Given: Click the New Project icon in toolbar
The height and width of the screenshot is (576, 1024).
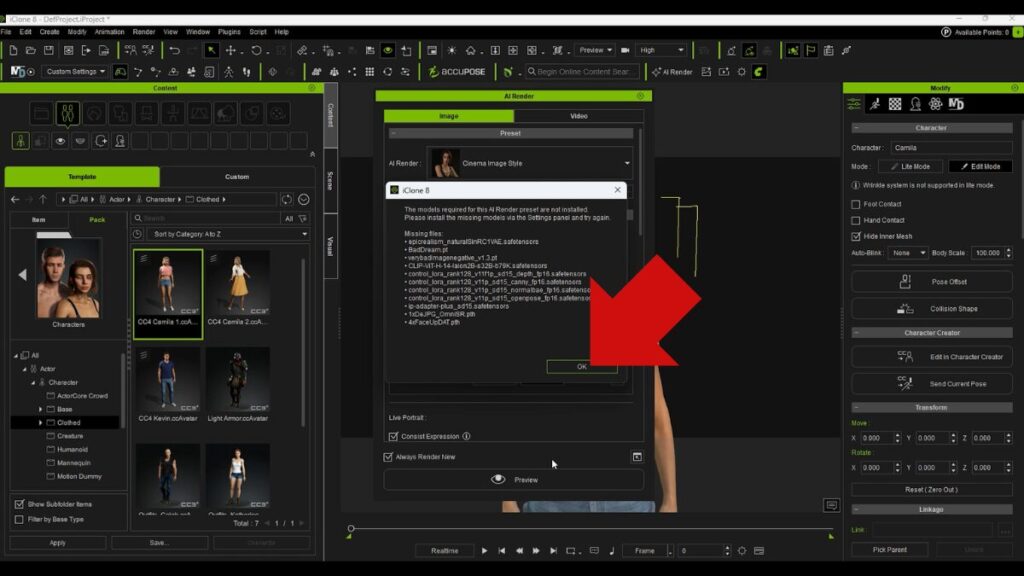Looking at the screenshot, I should coord(13,50).
